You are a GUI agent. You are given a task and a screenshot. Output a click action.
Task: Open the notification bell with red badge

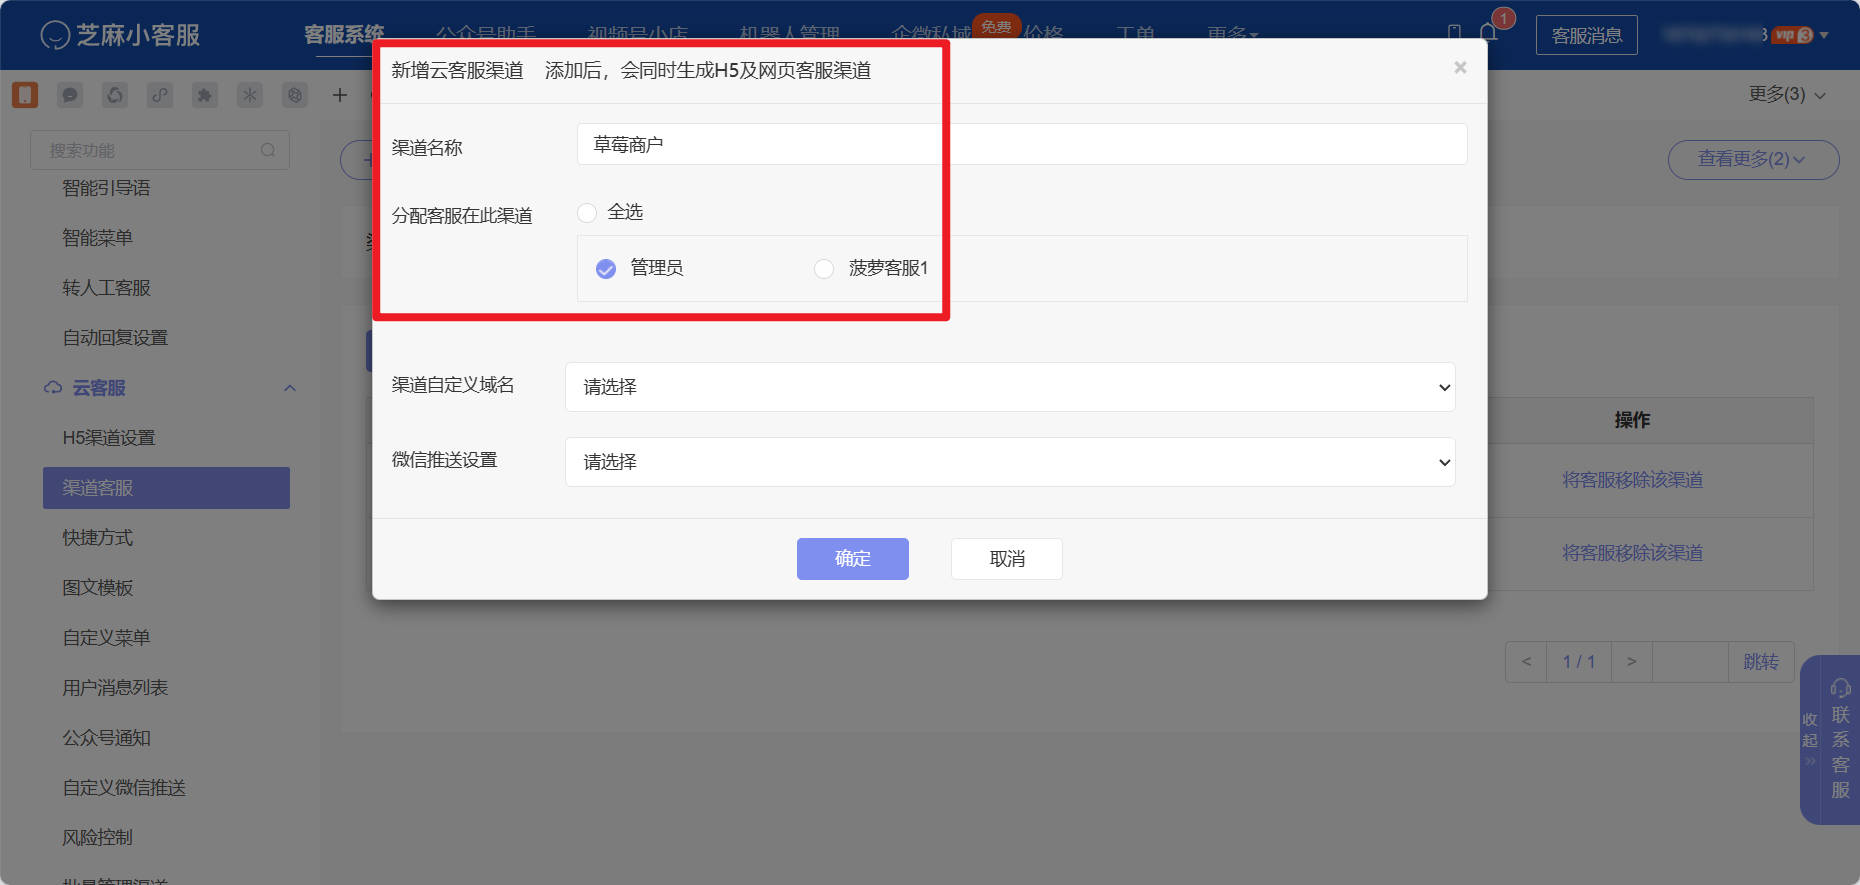point(1488,33)
